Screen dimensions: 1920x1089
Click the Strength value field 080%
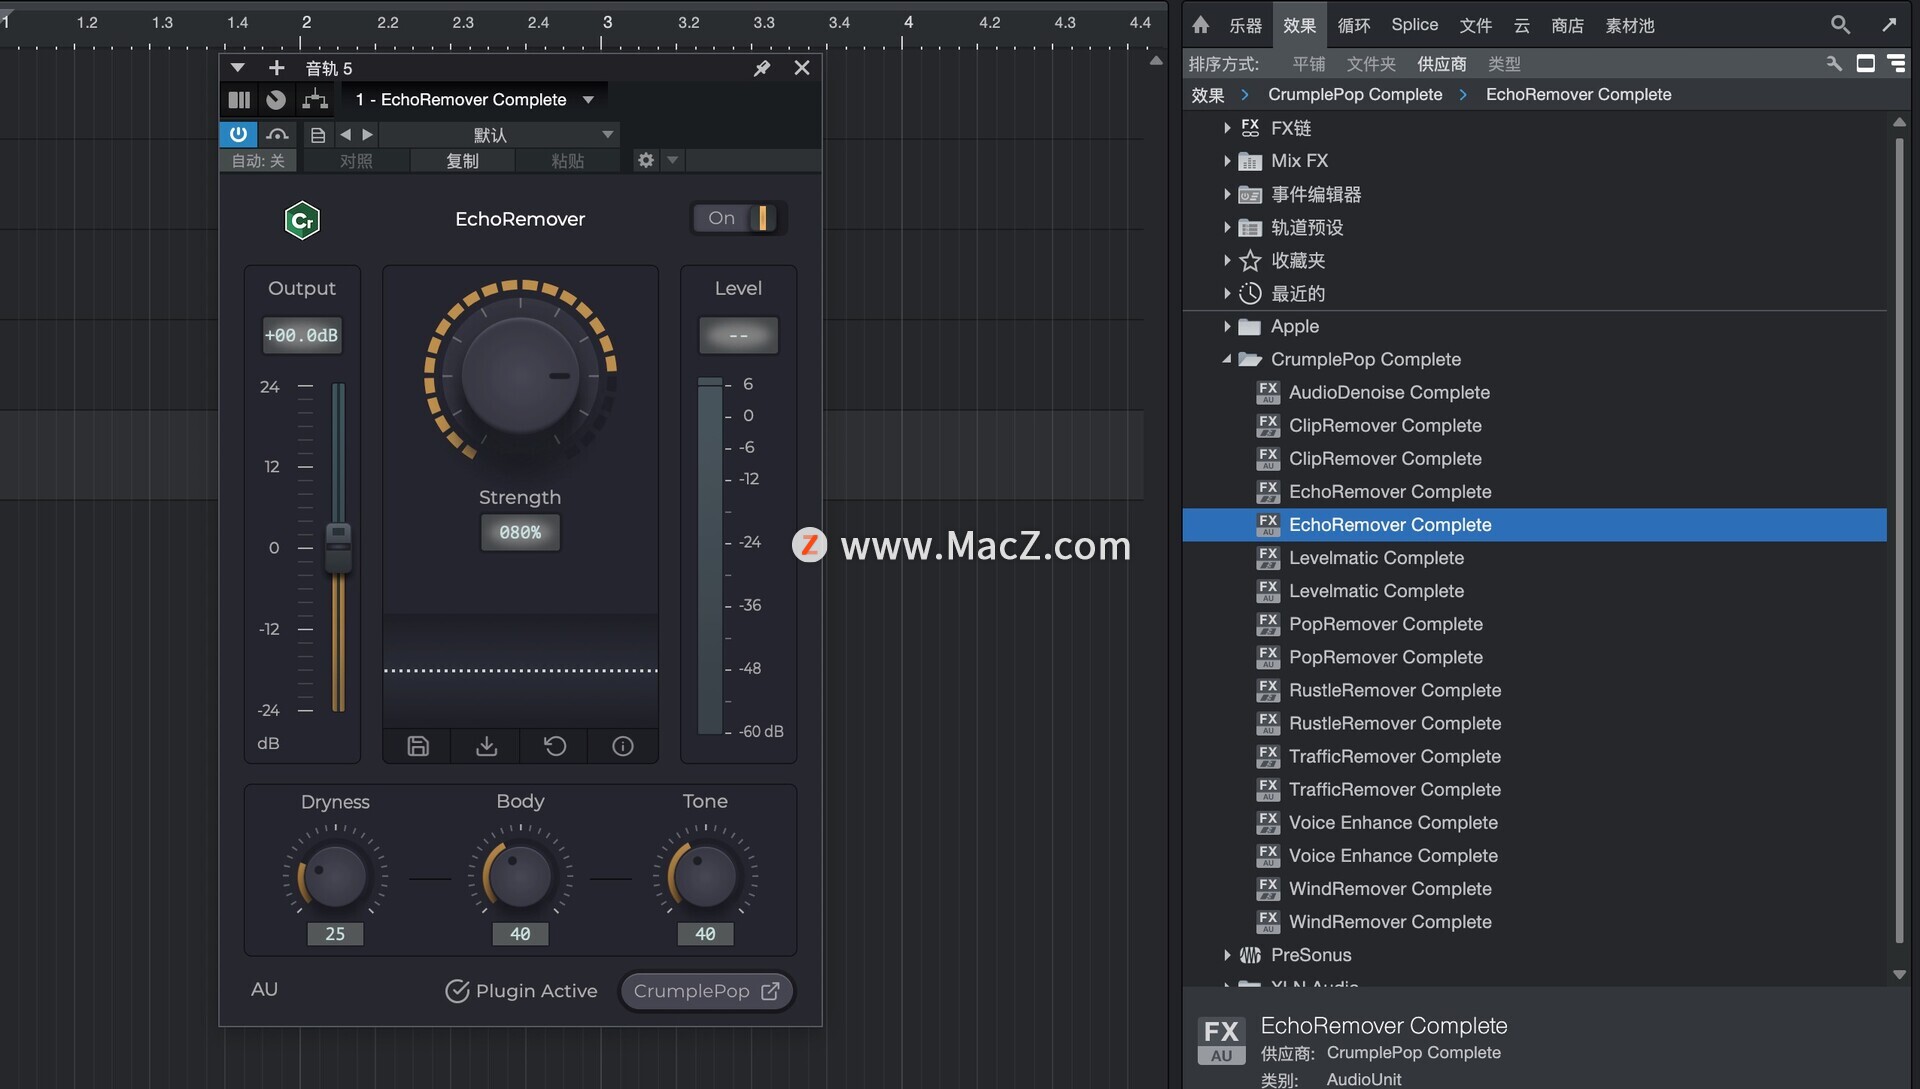pyautogui.click(x=520, y=533)
